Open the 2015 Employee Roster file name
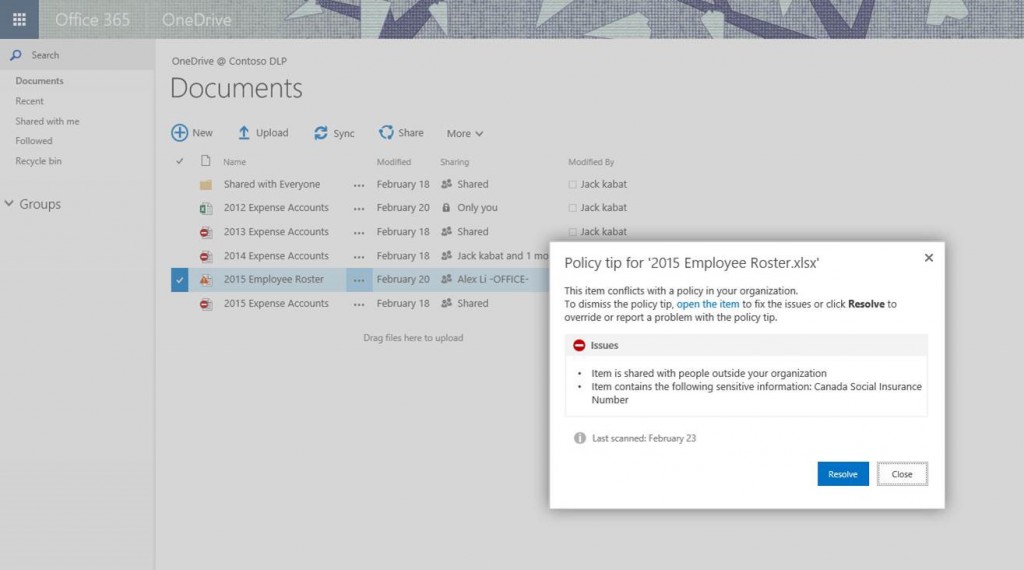This screenshot has height=570, width=1024. (x=274, y=279)
